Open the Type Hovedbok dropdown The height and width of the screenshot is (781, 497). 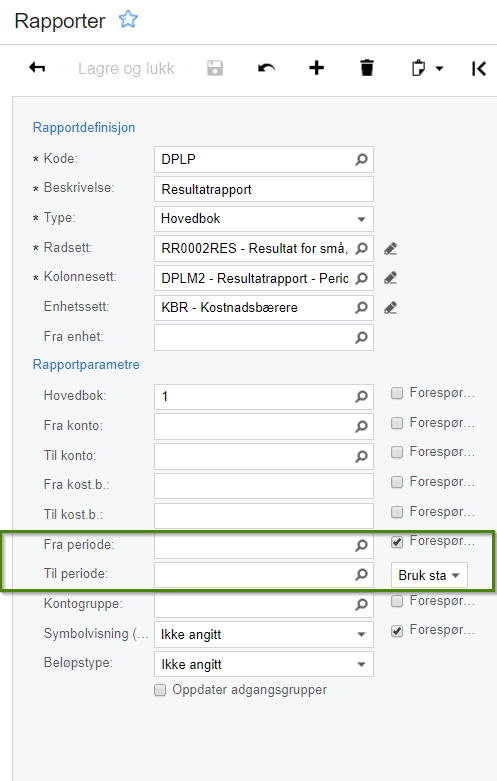coord(362,219)
